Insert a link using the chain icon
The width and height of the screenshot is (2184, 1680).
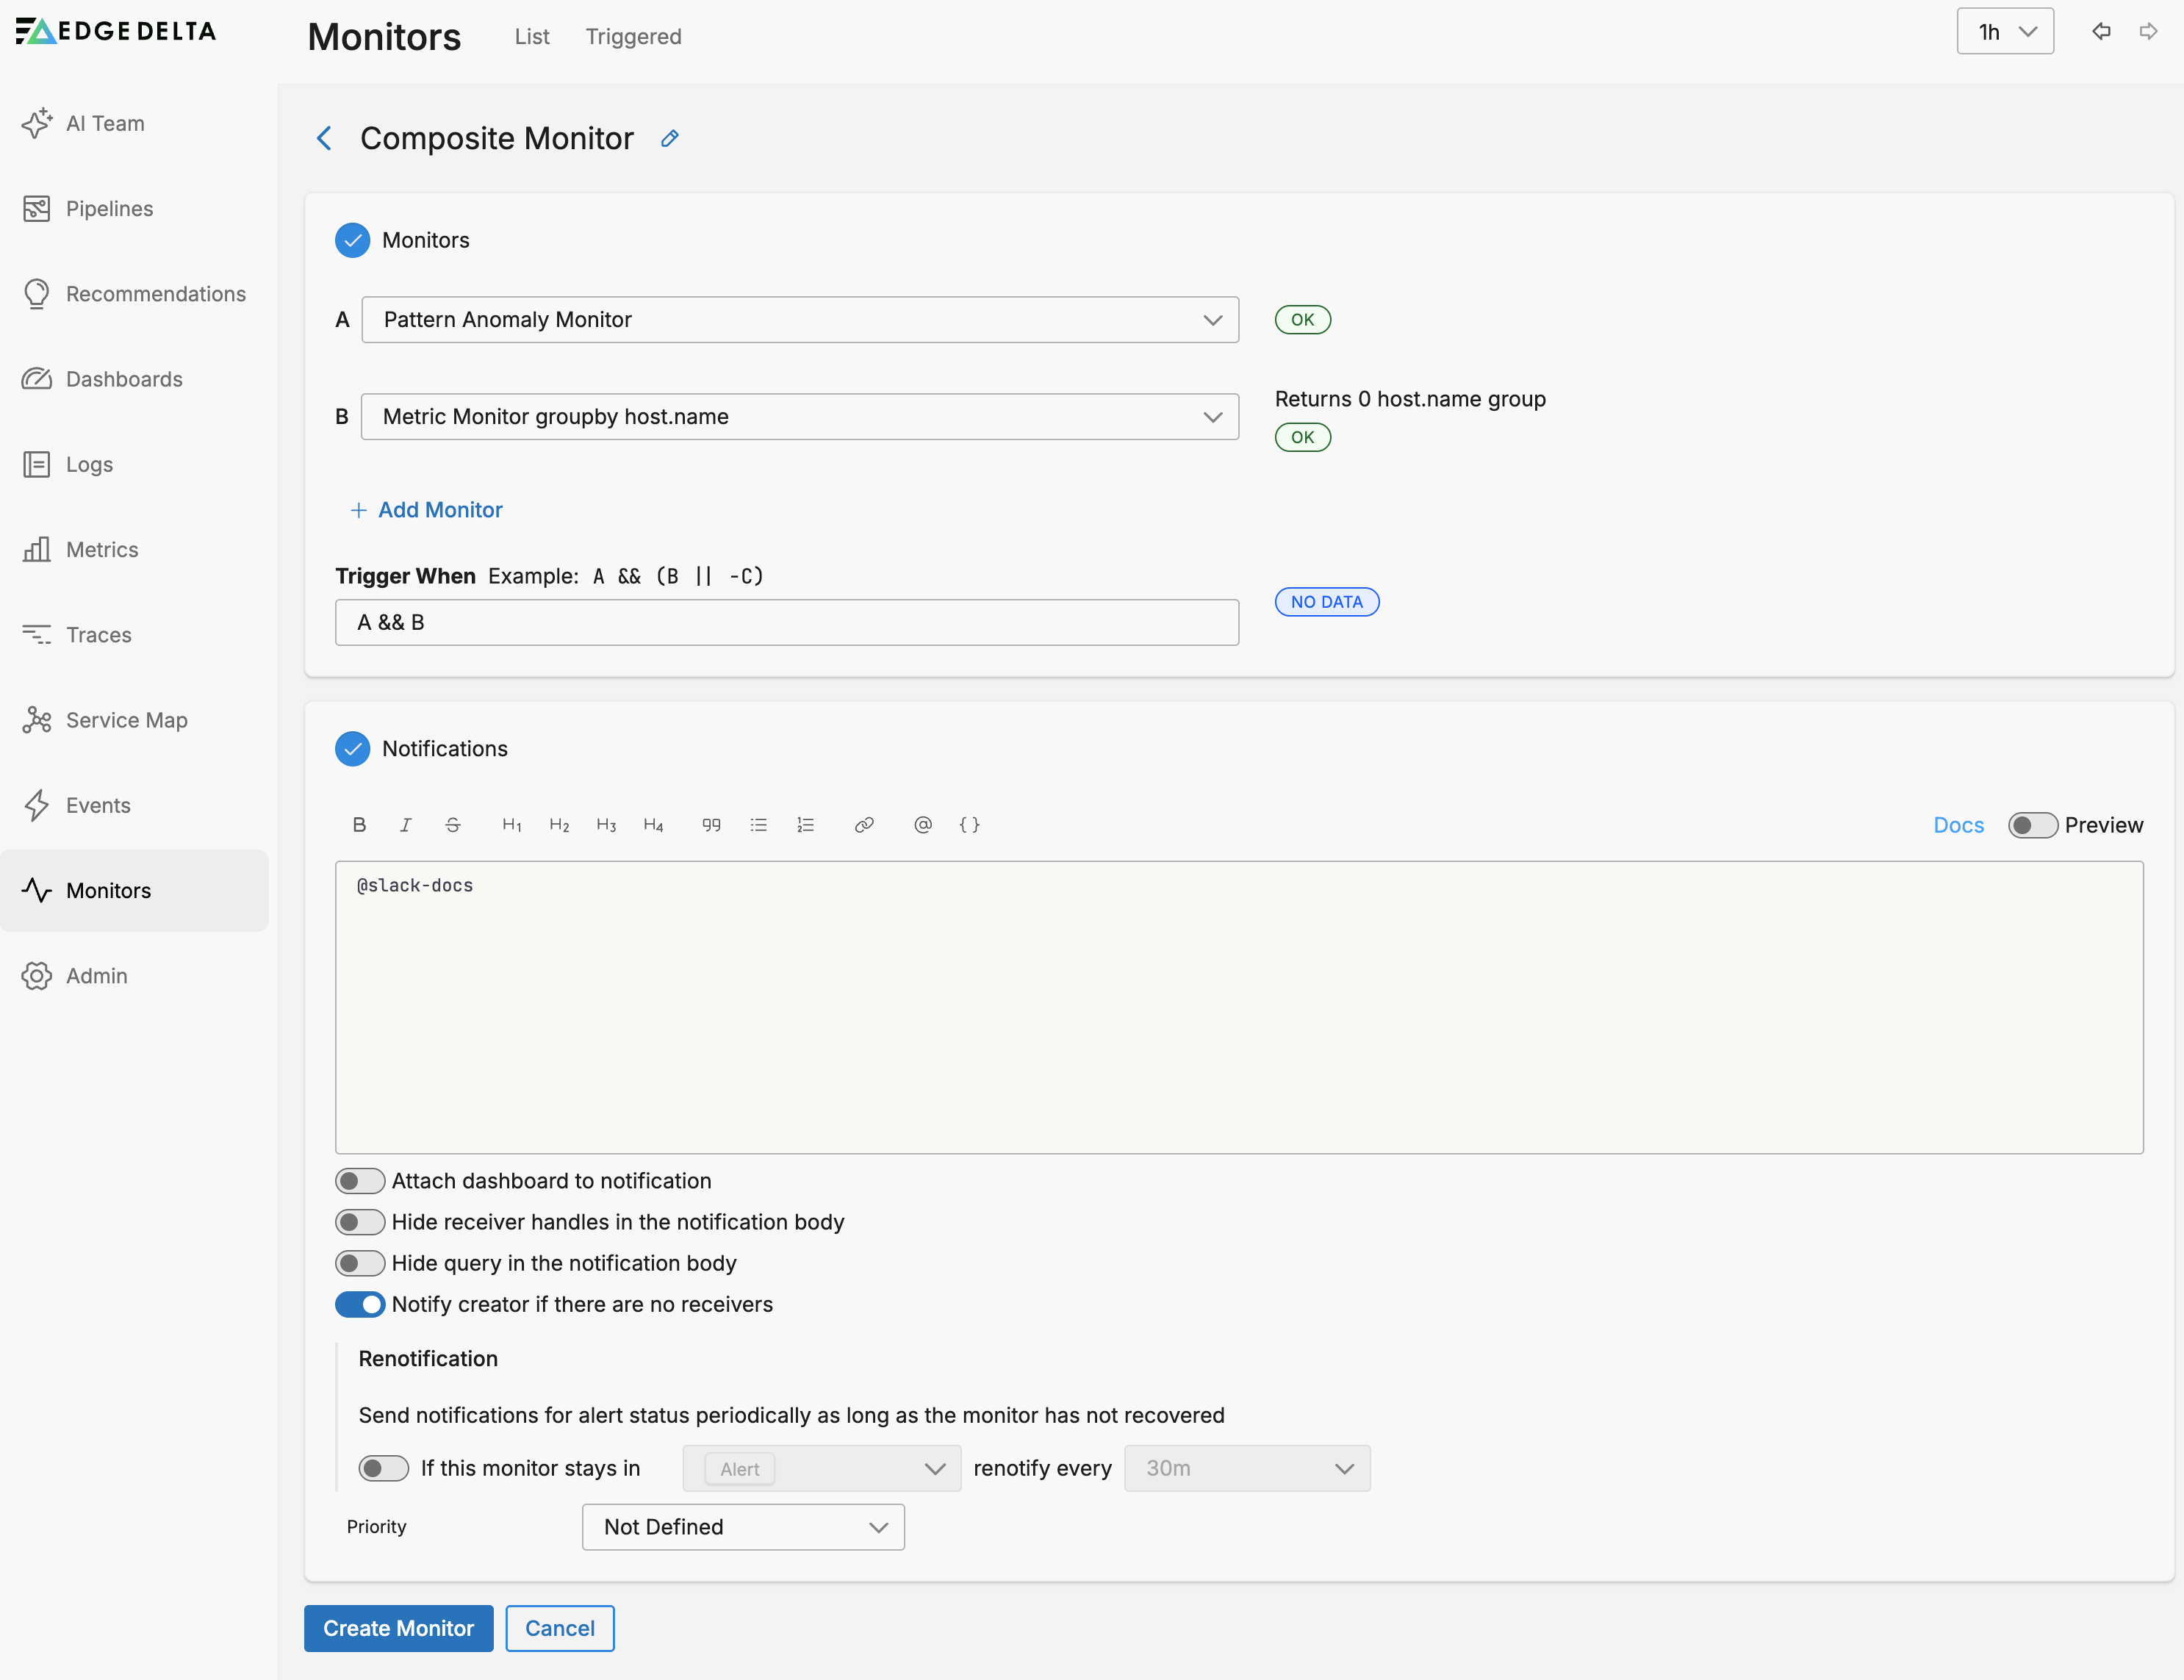(864, 824)
